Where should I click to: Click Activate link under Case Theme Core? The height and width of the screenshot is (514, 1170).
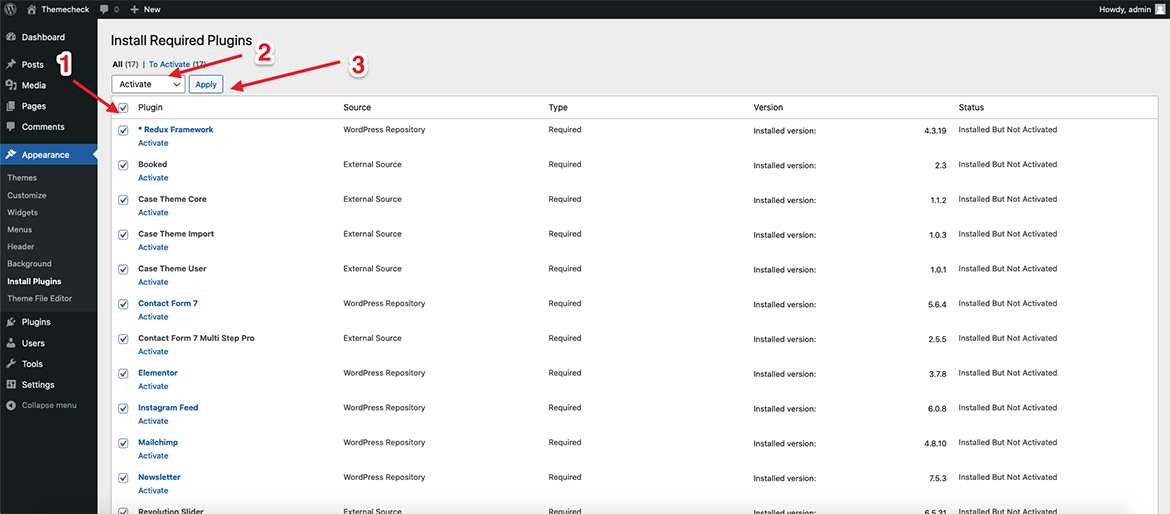(x=153, y=213)
